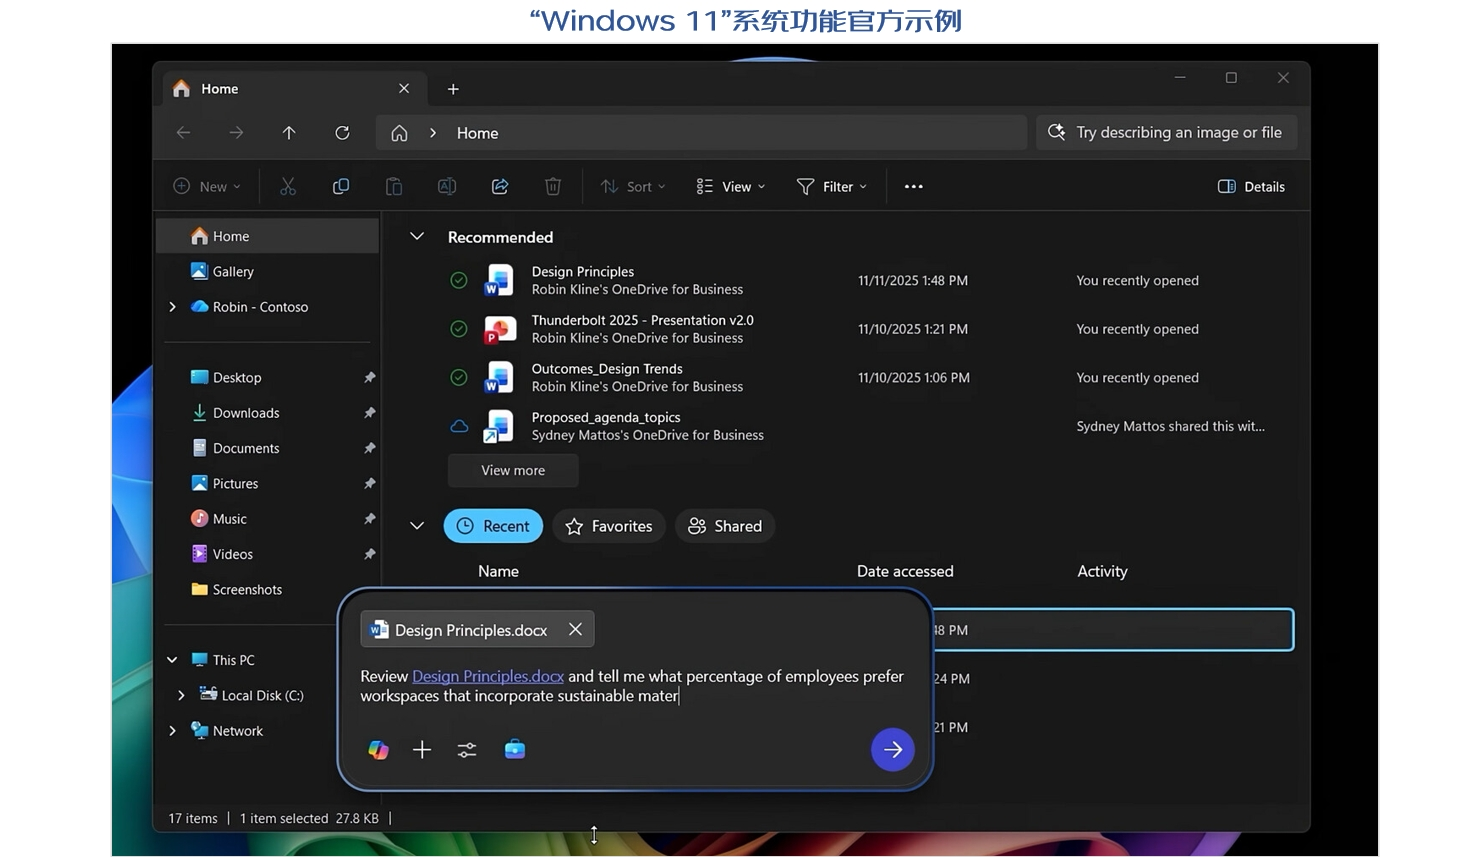Click the blue briefcase work icon
1472x857 pixels.
point(515,749)
